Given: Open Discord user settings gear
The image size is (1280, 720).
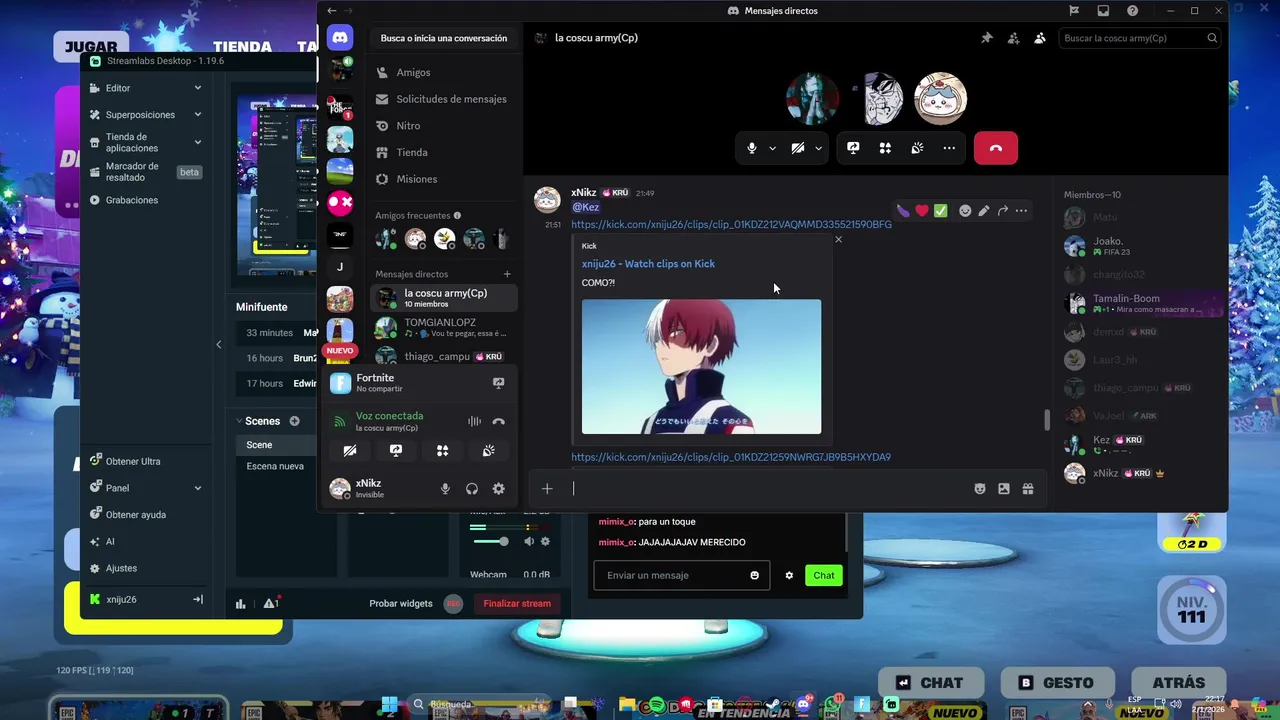Looking at the screenshot, I should pyautogui.click(x=498, y=489).
